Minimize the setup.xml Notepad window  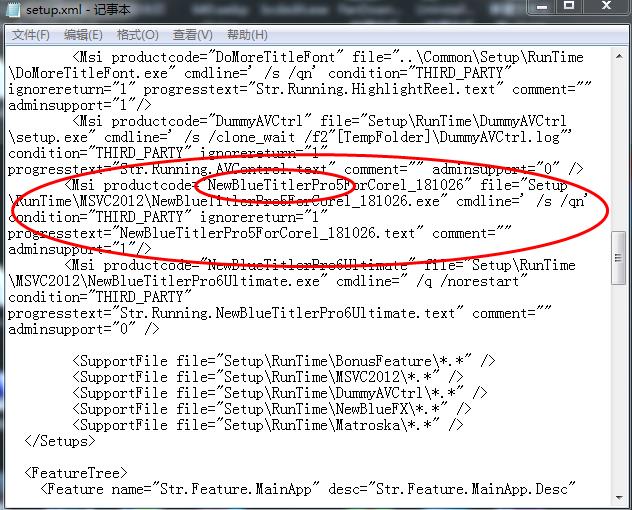542,6
